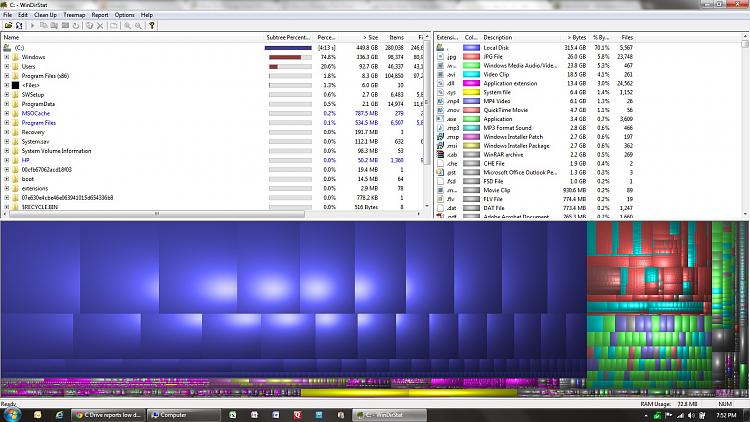Viewport: 750px width, 422px height.
Task: Click the Delete to Recycle Bin icon
Action: [89, 25]
